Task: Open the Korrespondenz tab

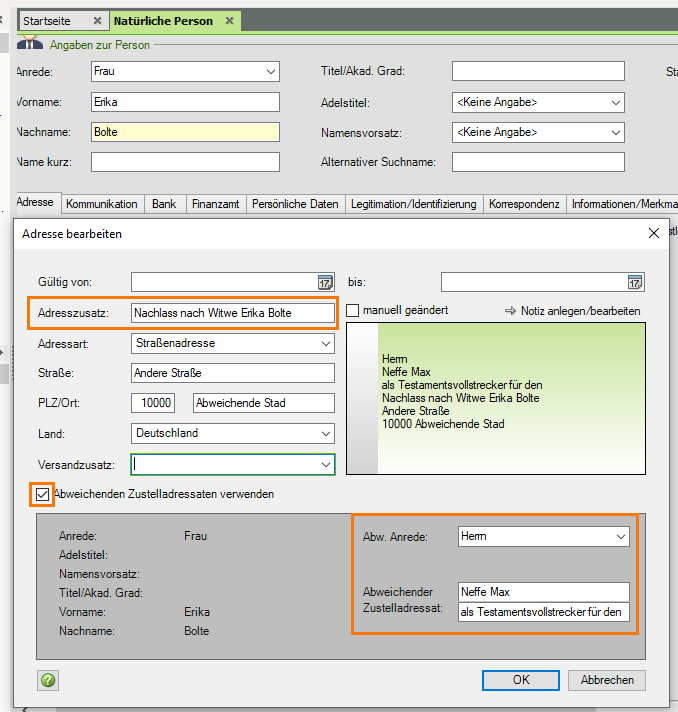Action: [524, 204]
